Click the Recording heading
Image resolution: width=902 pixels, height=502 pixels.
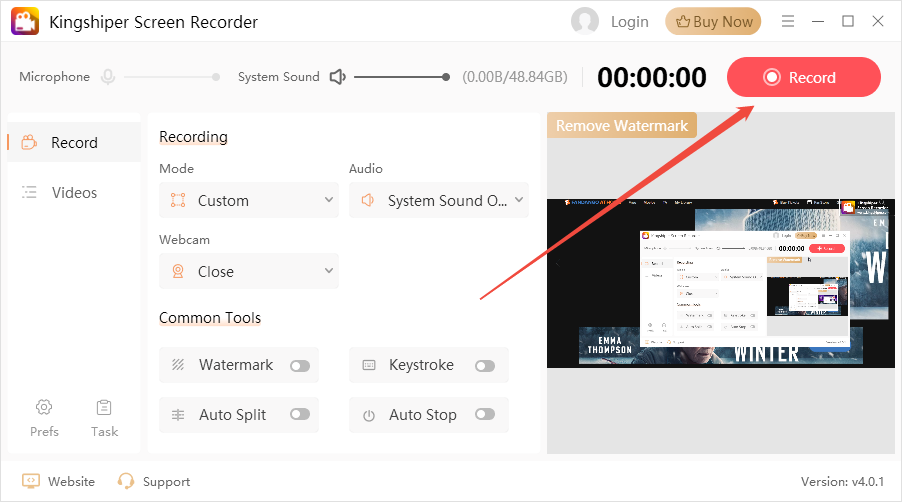point(193,137)
